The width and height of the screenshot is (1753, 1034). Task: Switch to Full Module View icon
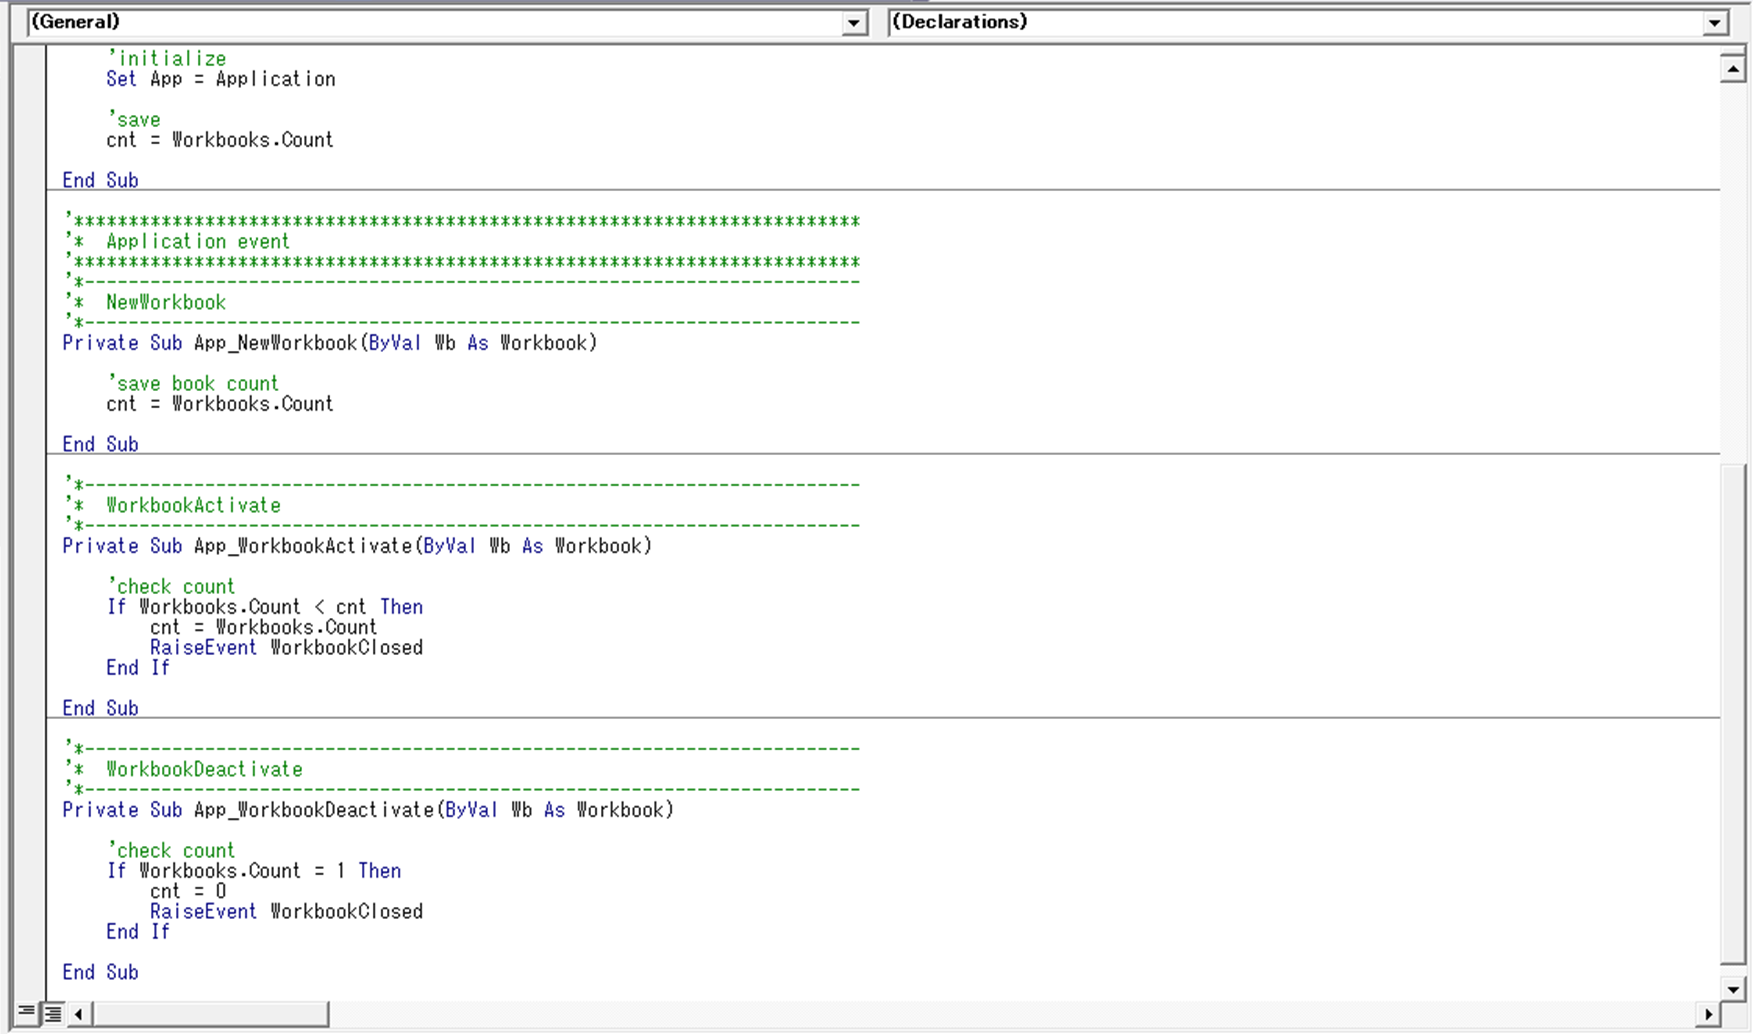(52, 1013)
